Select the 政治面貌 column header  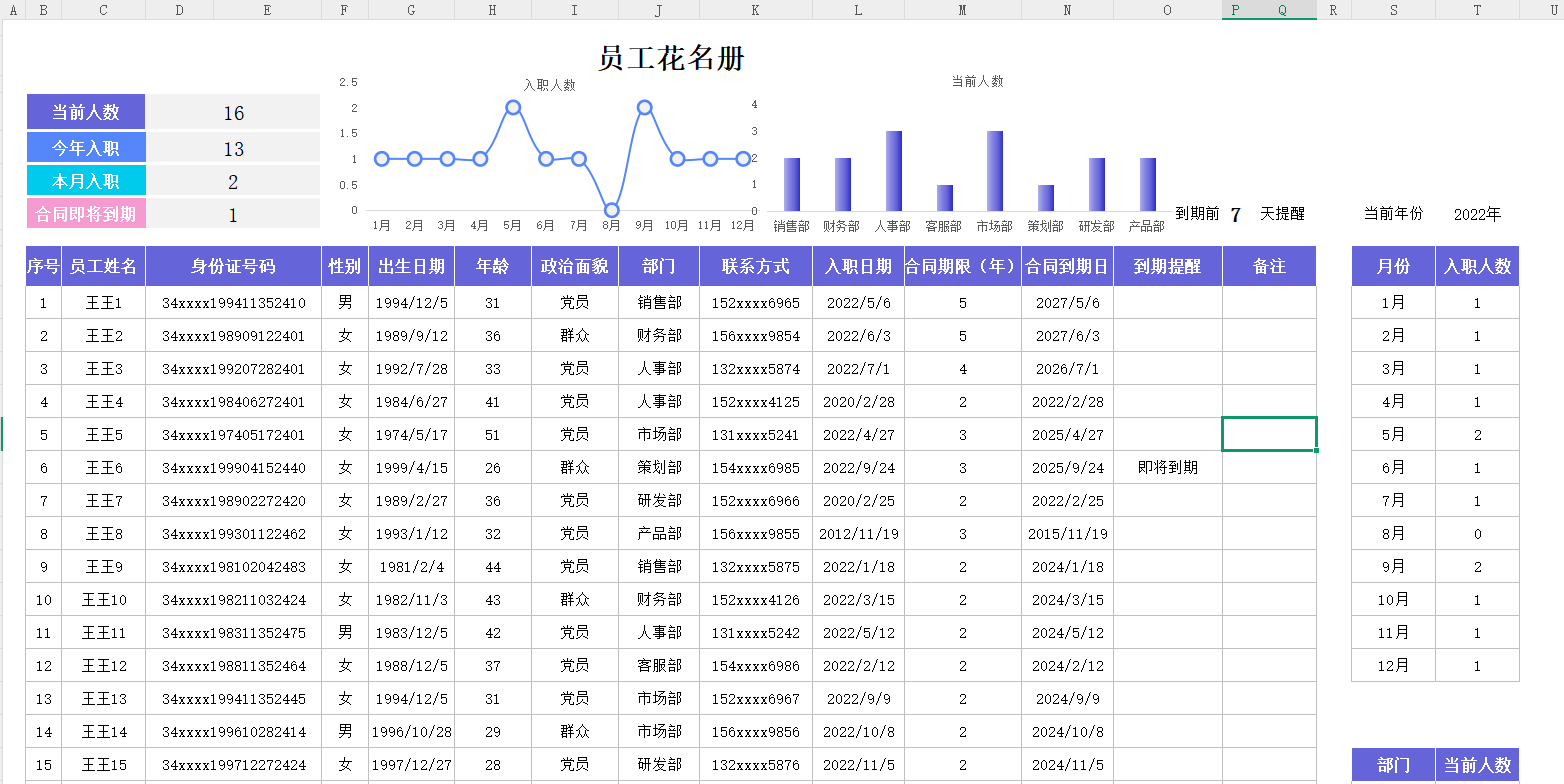click(574, 265)
